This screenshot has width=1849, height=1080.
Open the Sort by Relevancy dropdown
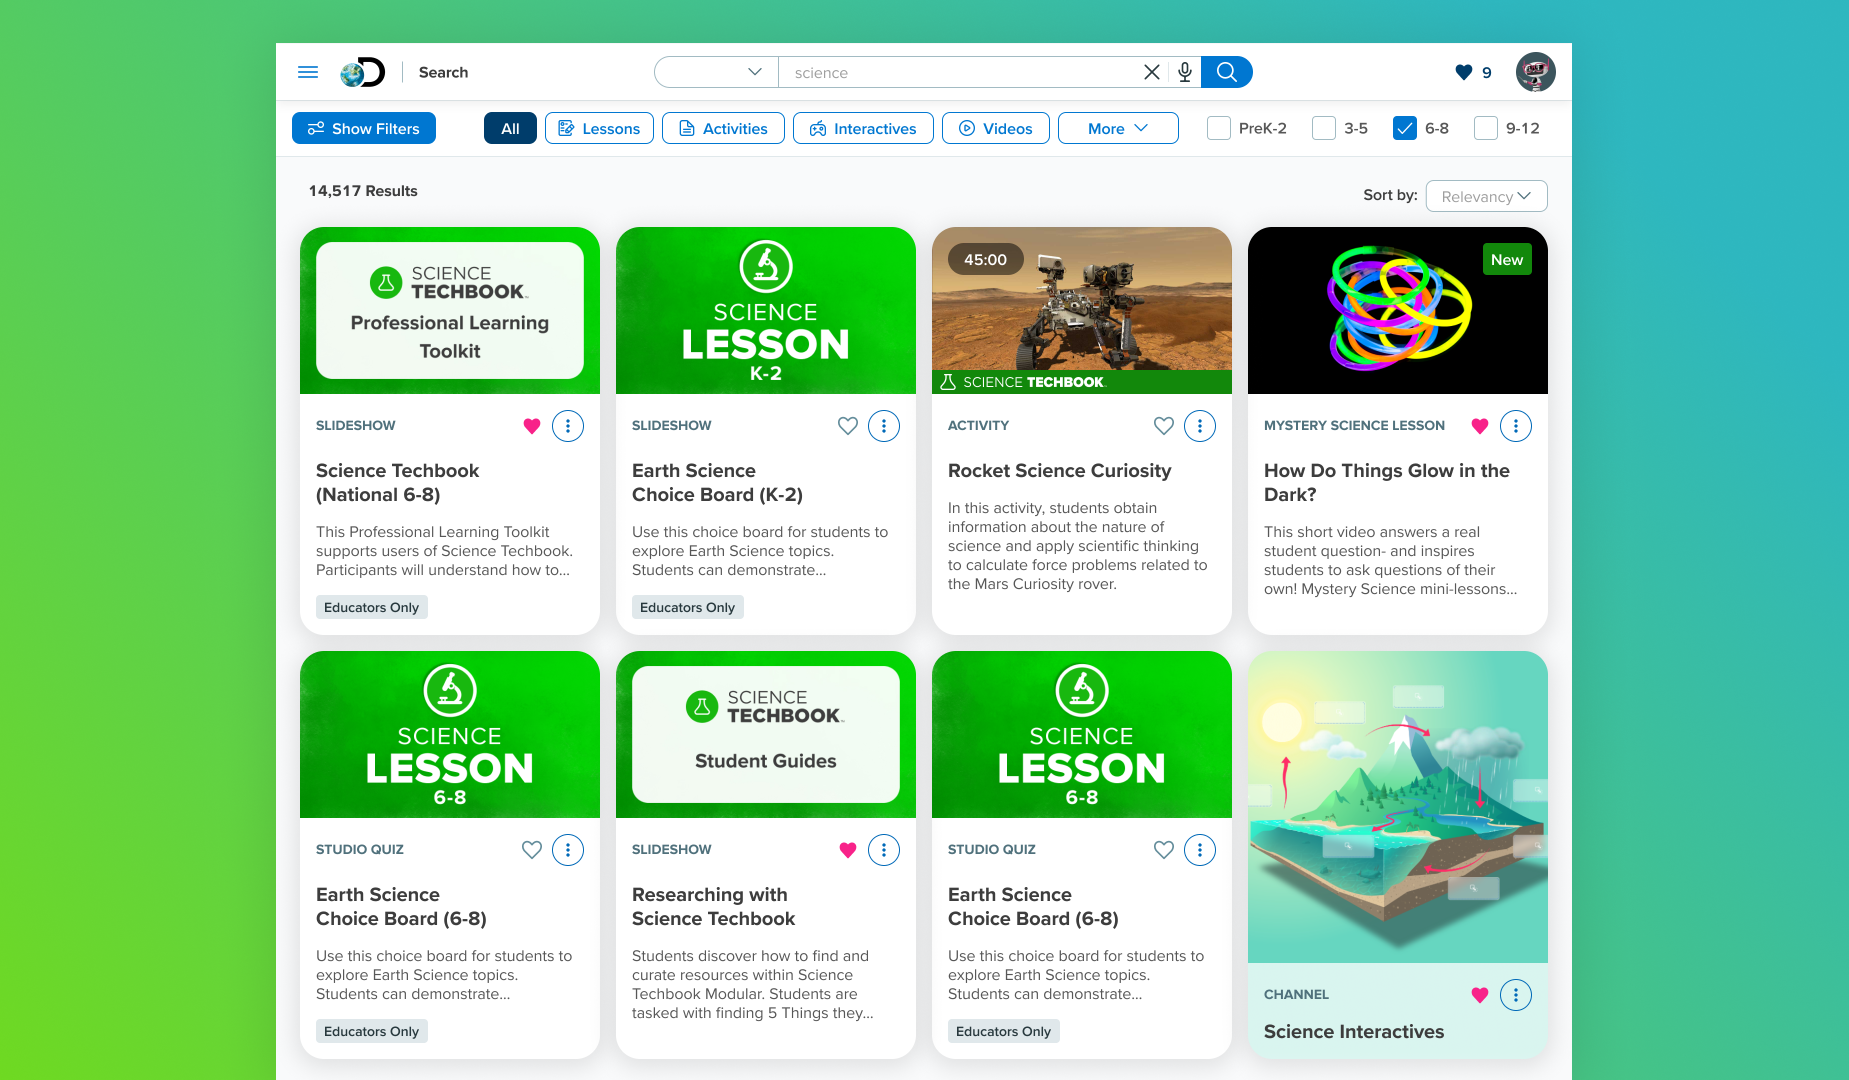tap(1486, 196)
